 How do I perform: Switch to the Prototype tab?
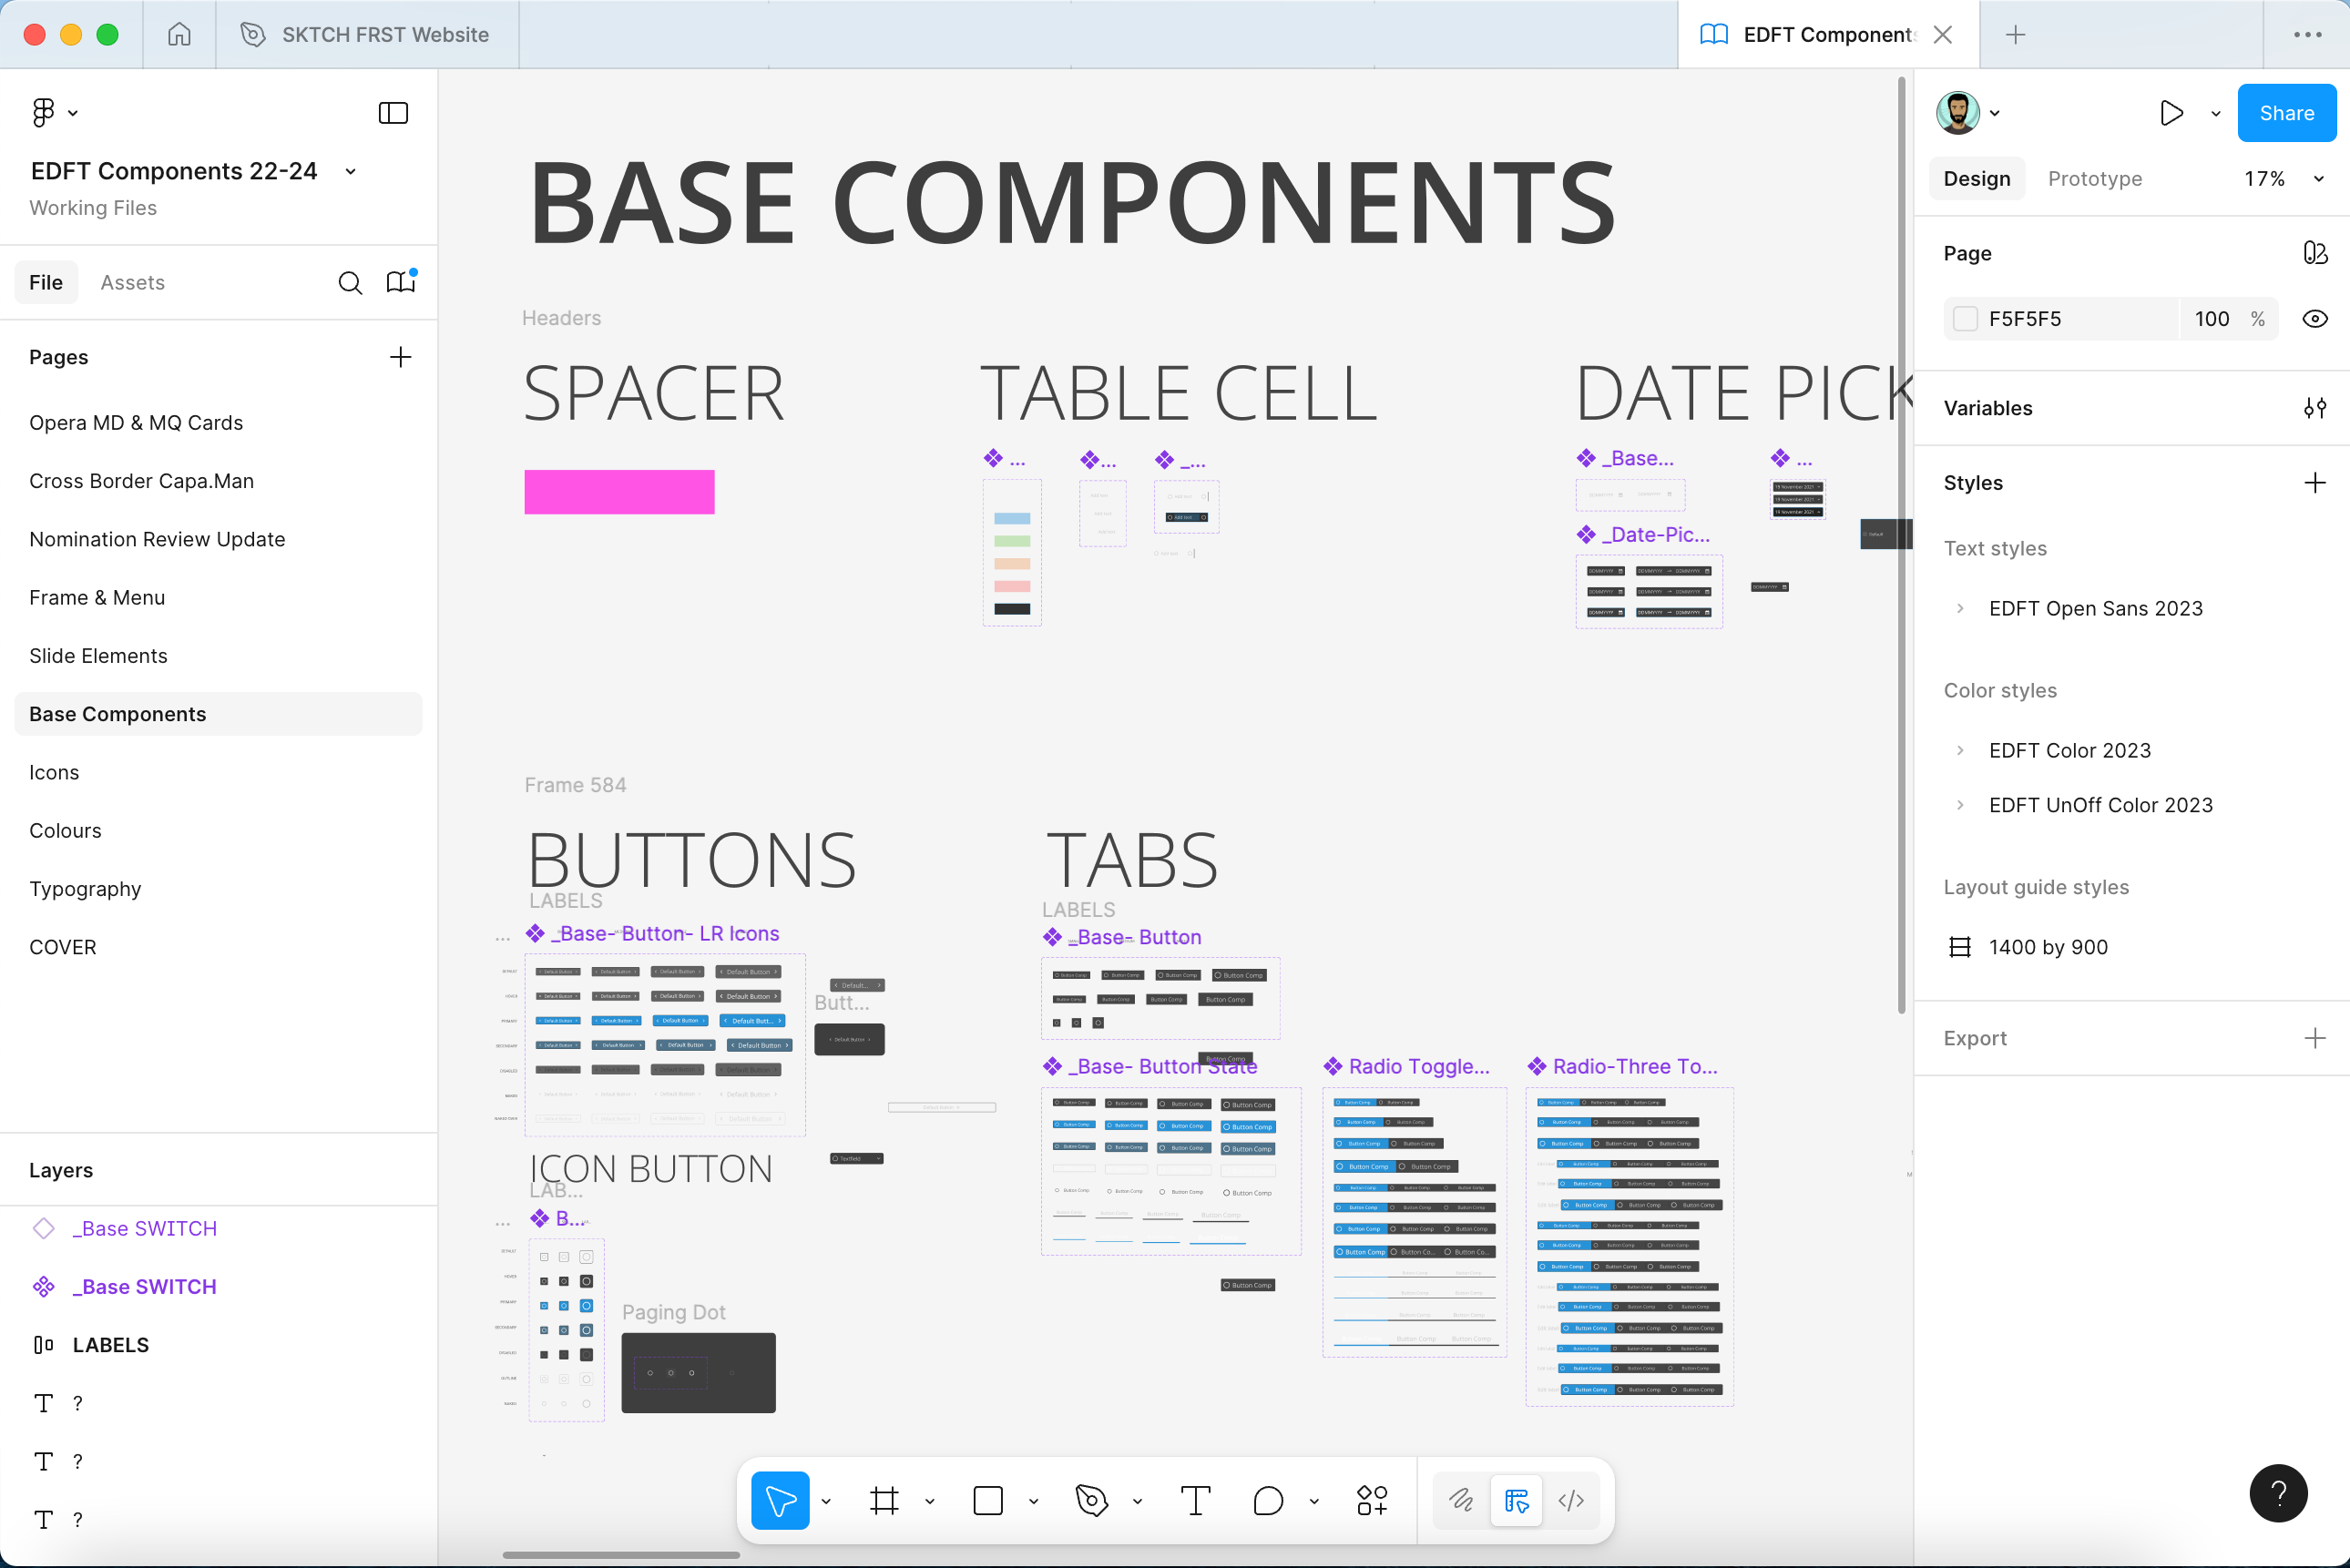2094,179
